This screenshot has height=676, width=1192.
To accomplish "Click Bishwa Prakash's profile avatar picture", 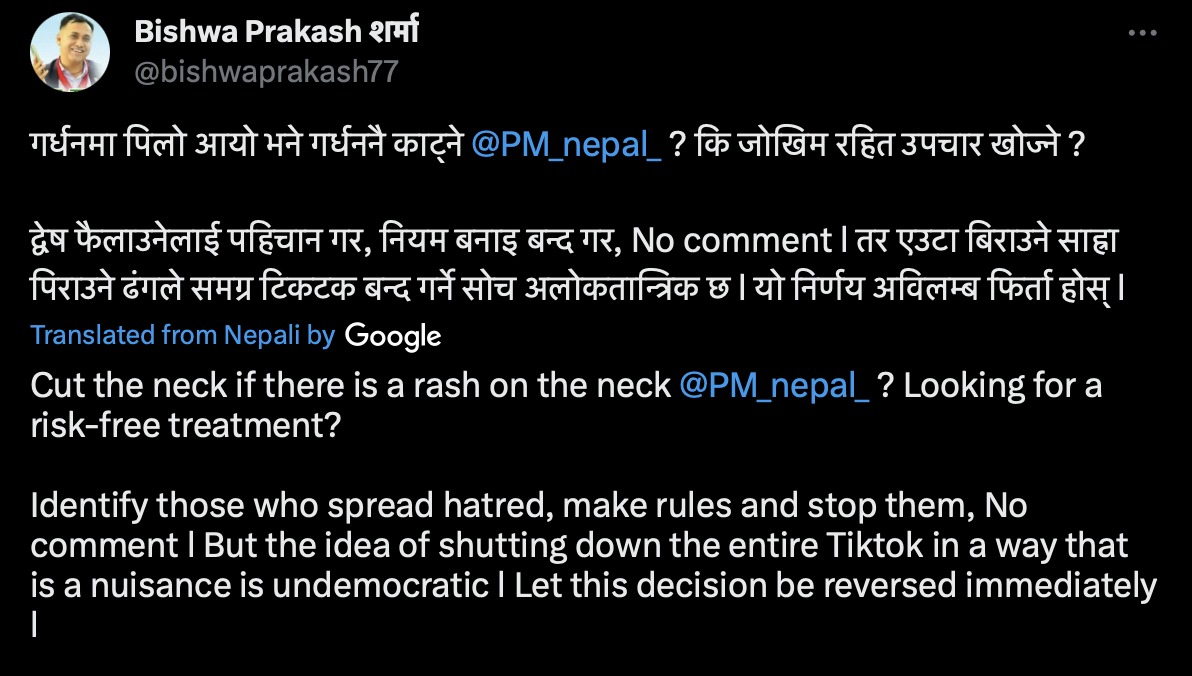I will [71, 53].
